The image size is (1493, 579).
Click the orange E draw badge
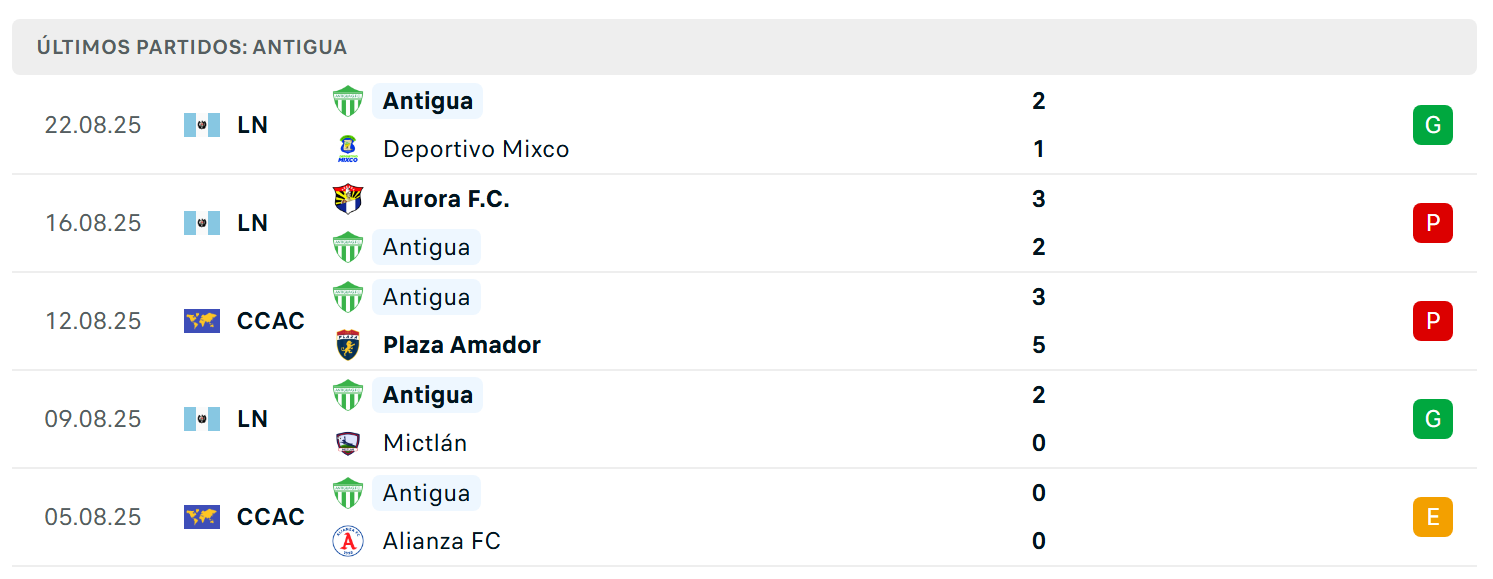1432,517
